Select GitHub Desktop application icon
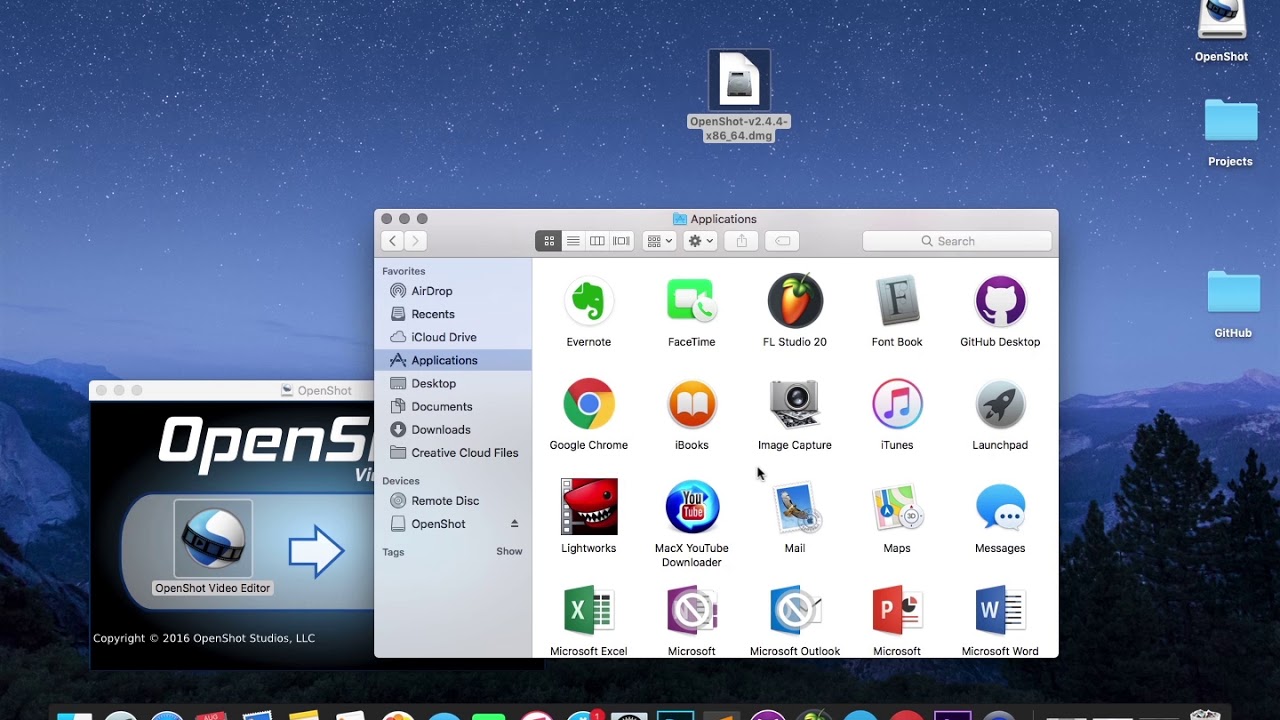Screen dimensions: 1280x720 (1000, 301)
